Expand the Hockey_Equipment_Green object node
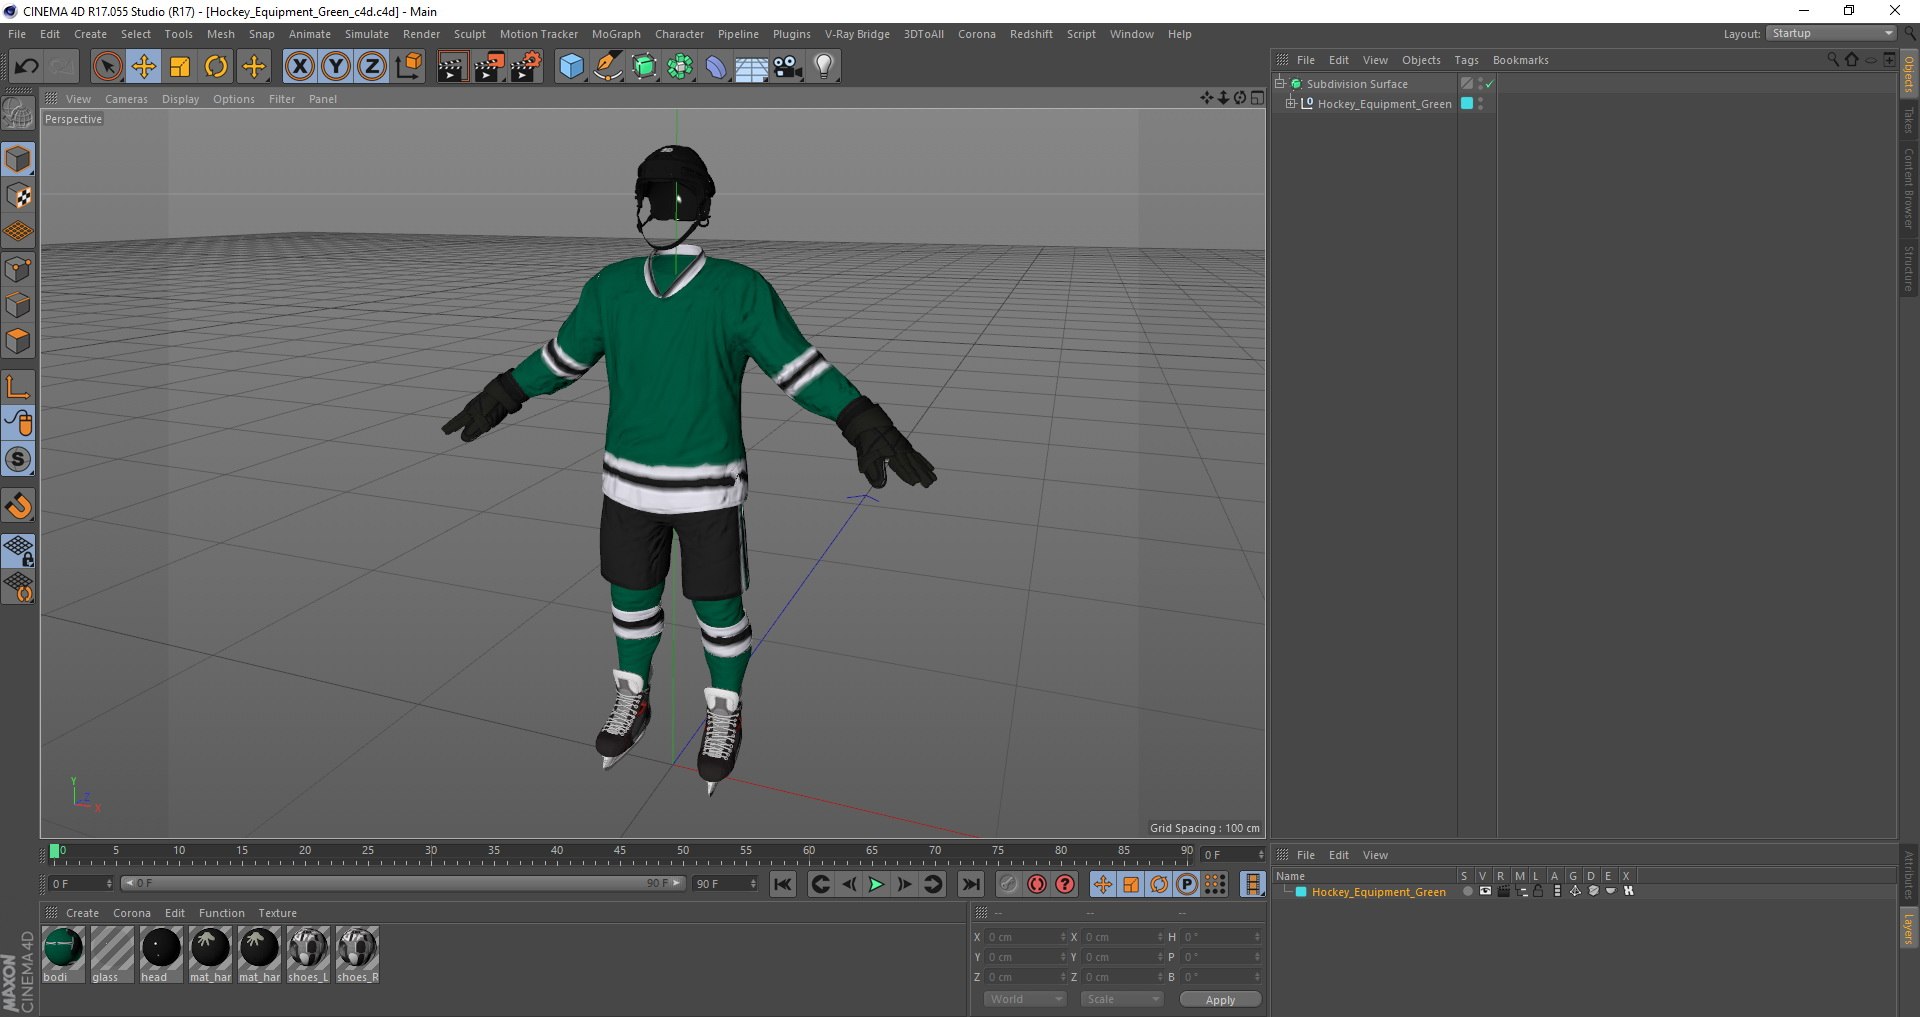The width and height of the screenshot is (1920, 1017). (1290, 103)
